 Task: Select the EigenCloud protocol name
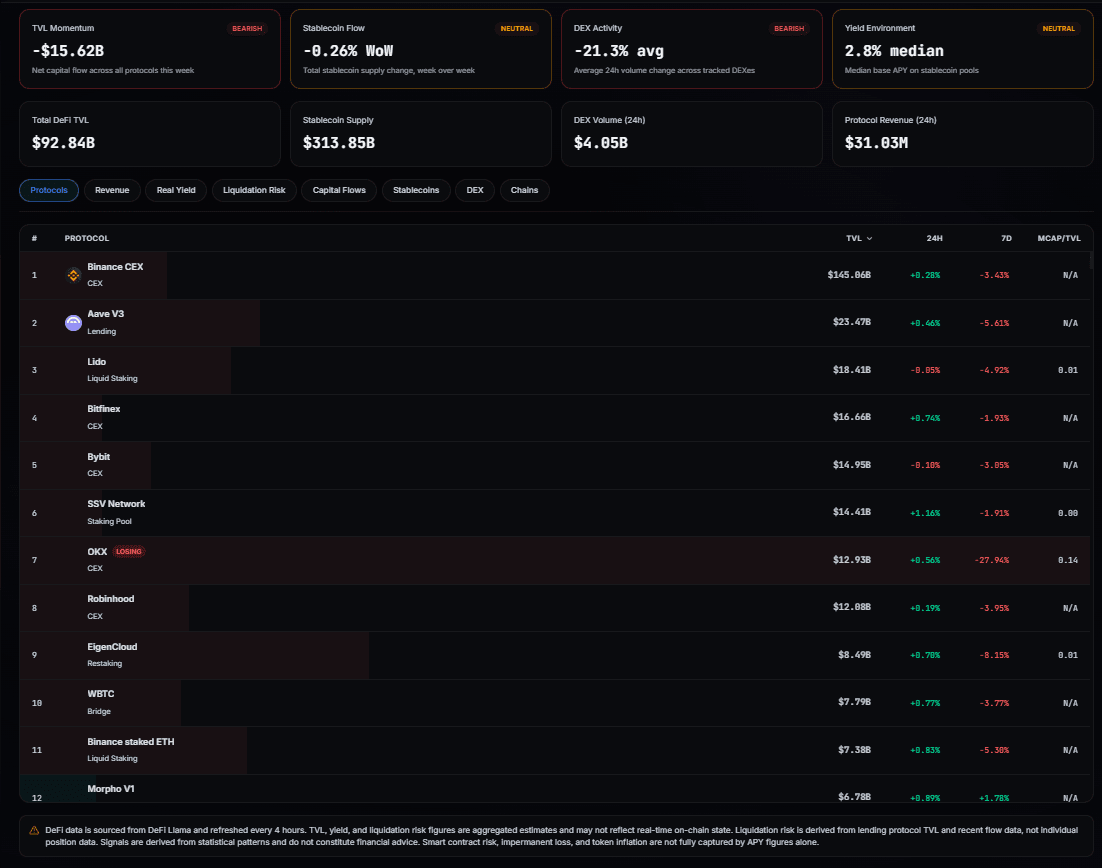[x=112, y=647]
